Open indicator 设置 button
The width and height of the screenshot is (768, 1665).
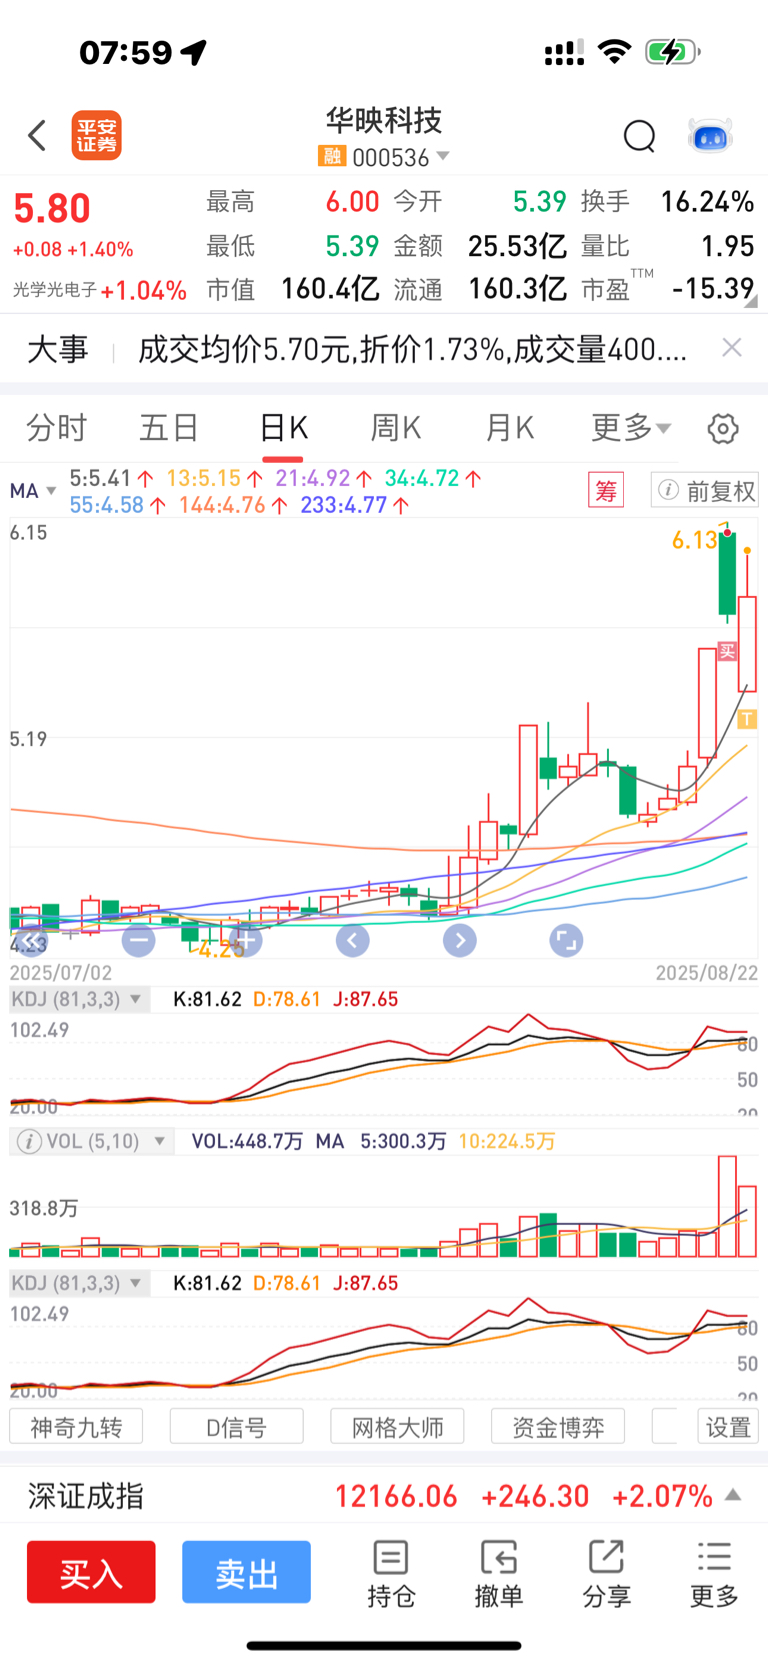click(x=728, y=1426)
